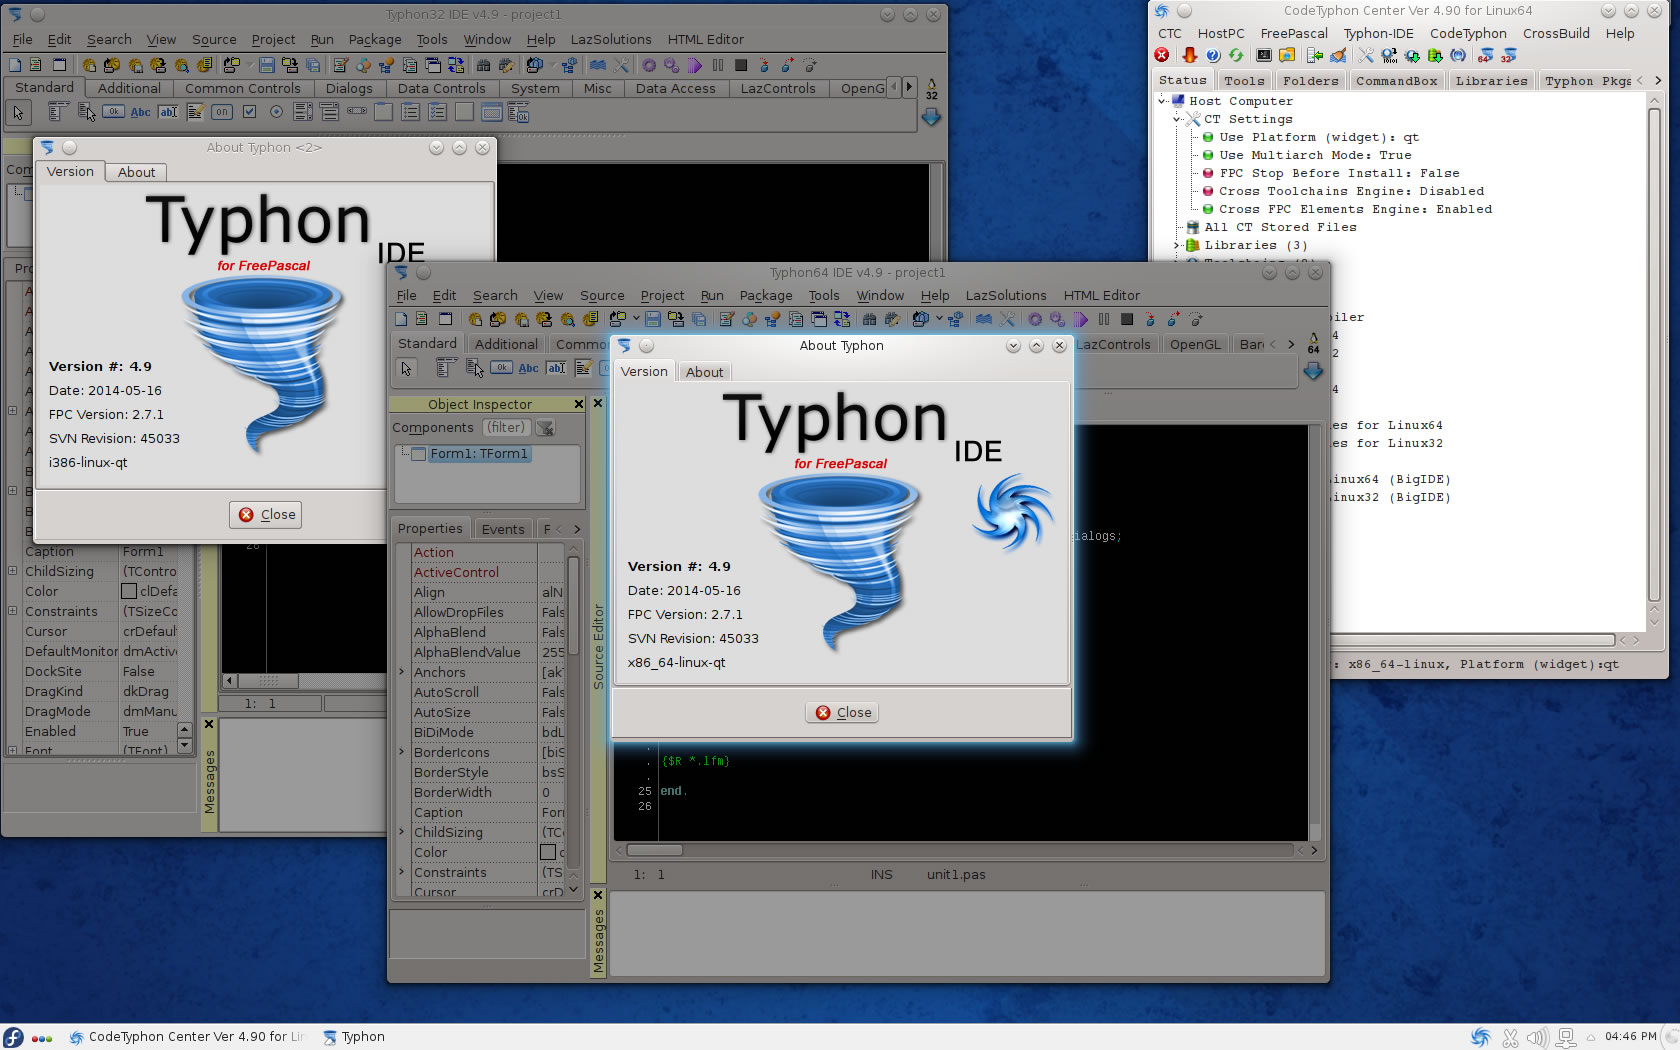Click the Save icon in Typhon64 toolbar

tap(653, 319)
